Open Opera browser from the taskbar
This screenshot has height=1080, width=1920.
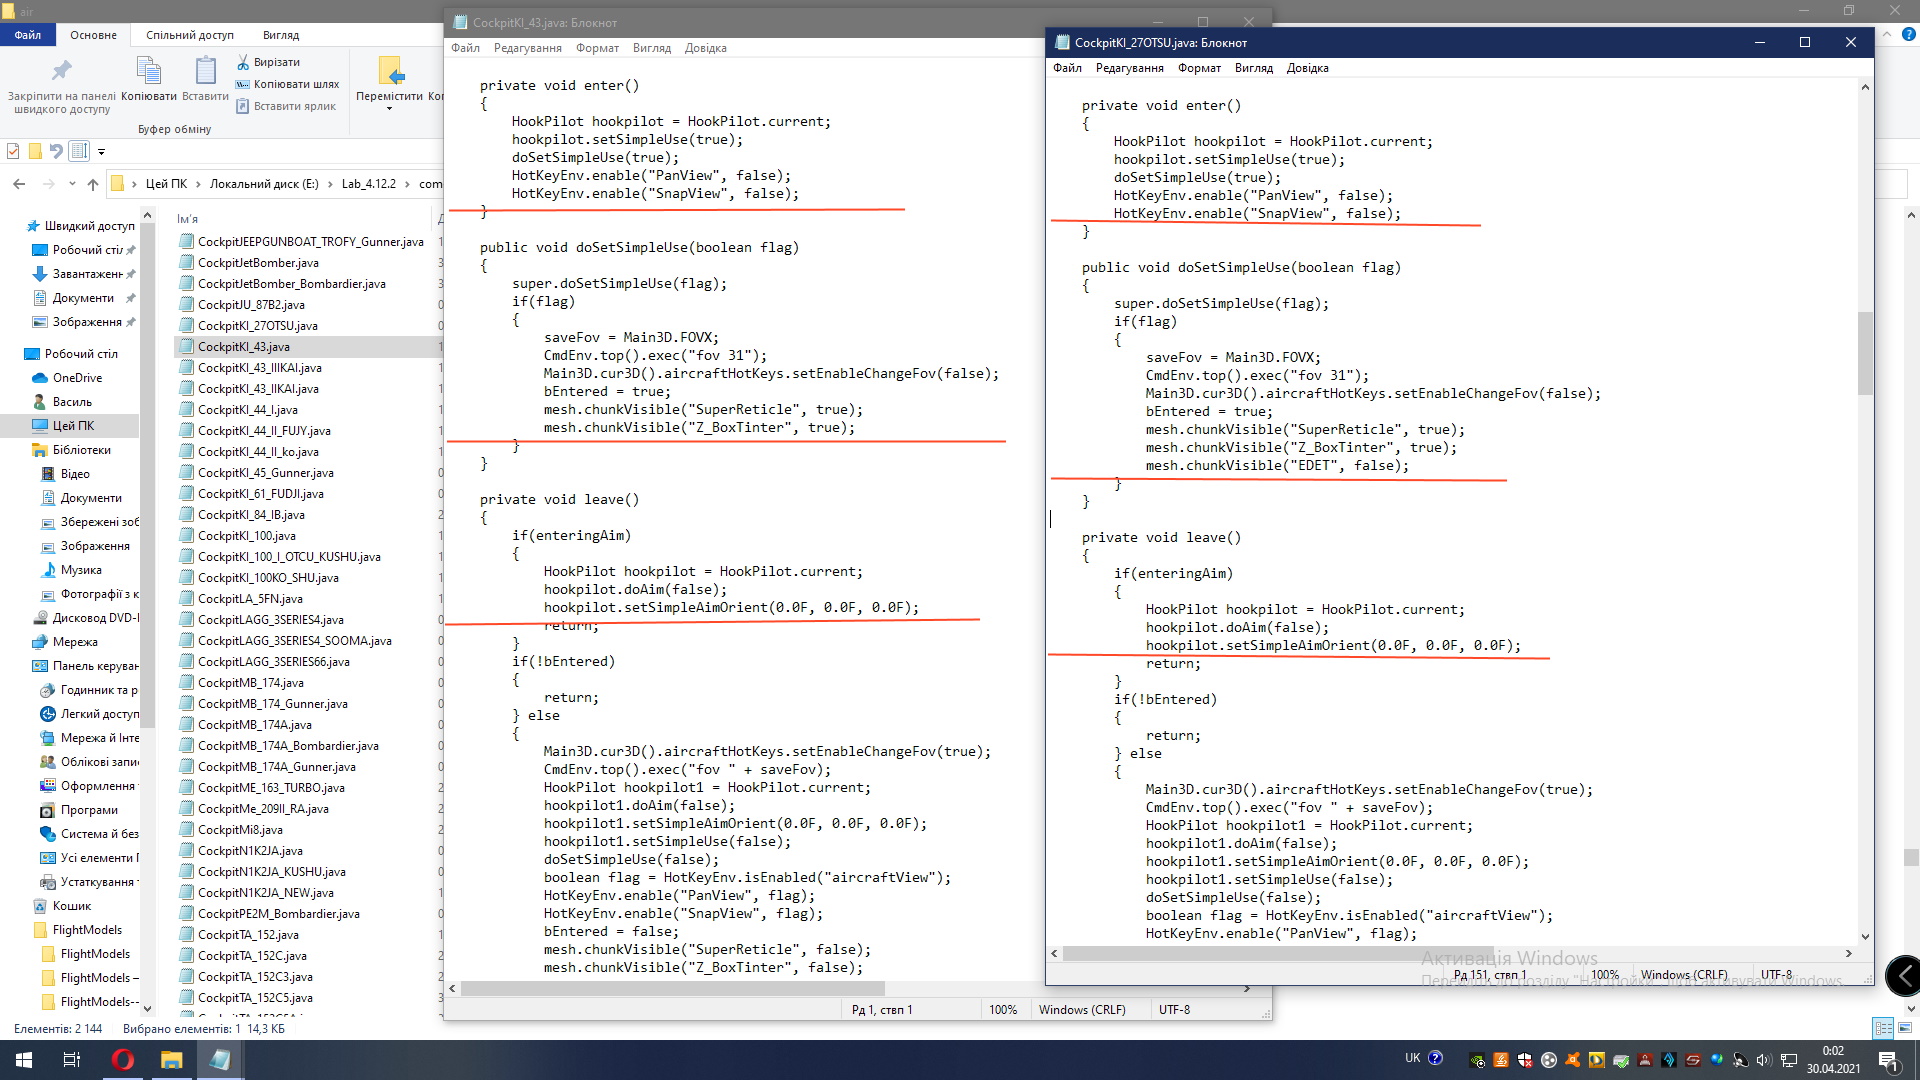click(122, 1060)
